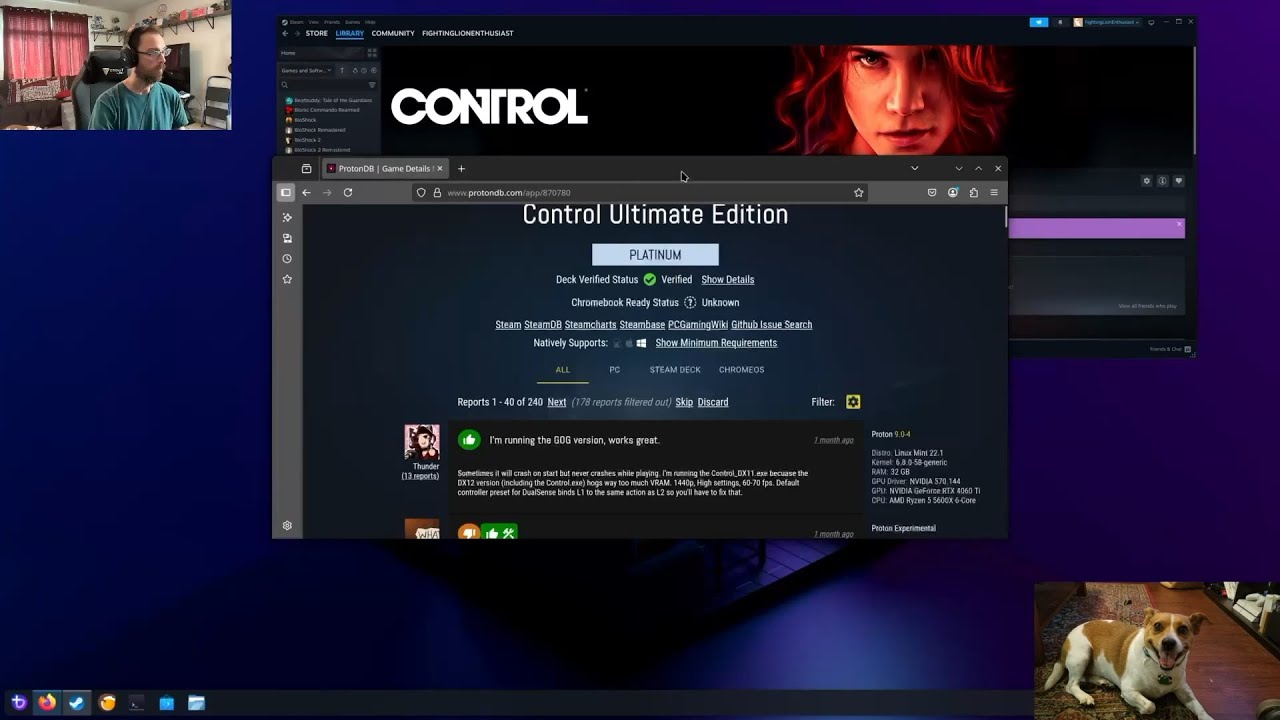Go back in the Steam window

pyautogui.click(x=285, y=33)
